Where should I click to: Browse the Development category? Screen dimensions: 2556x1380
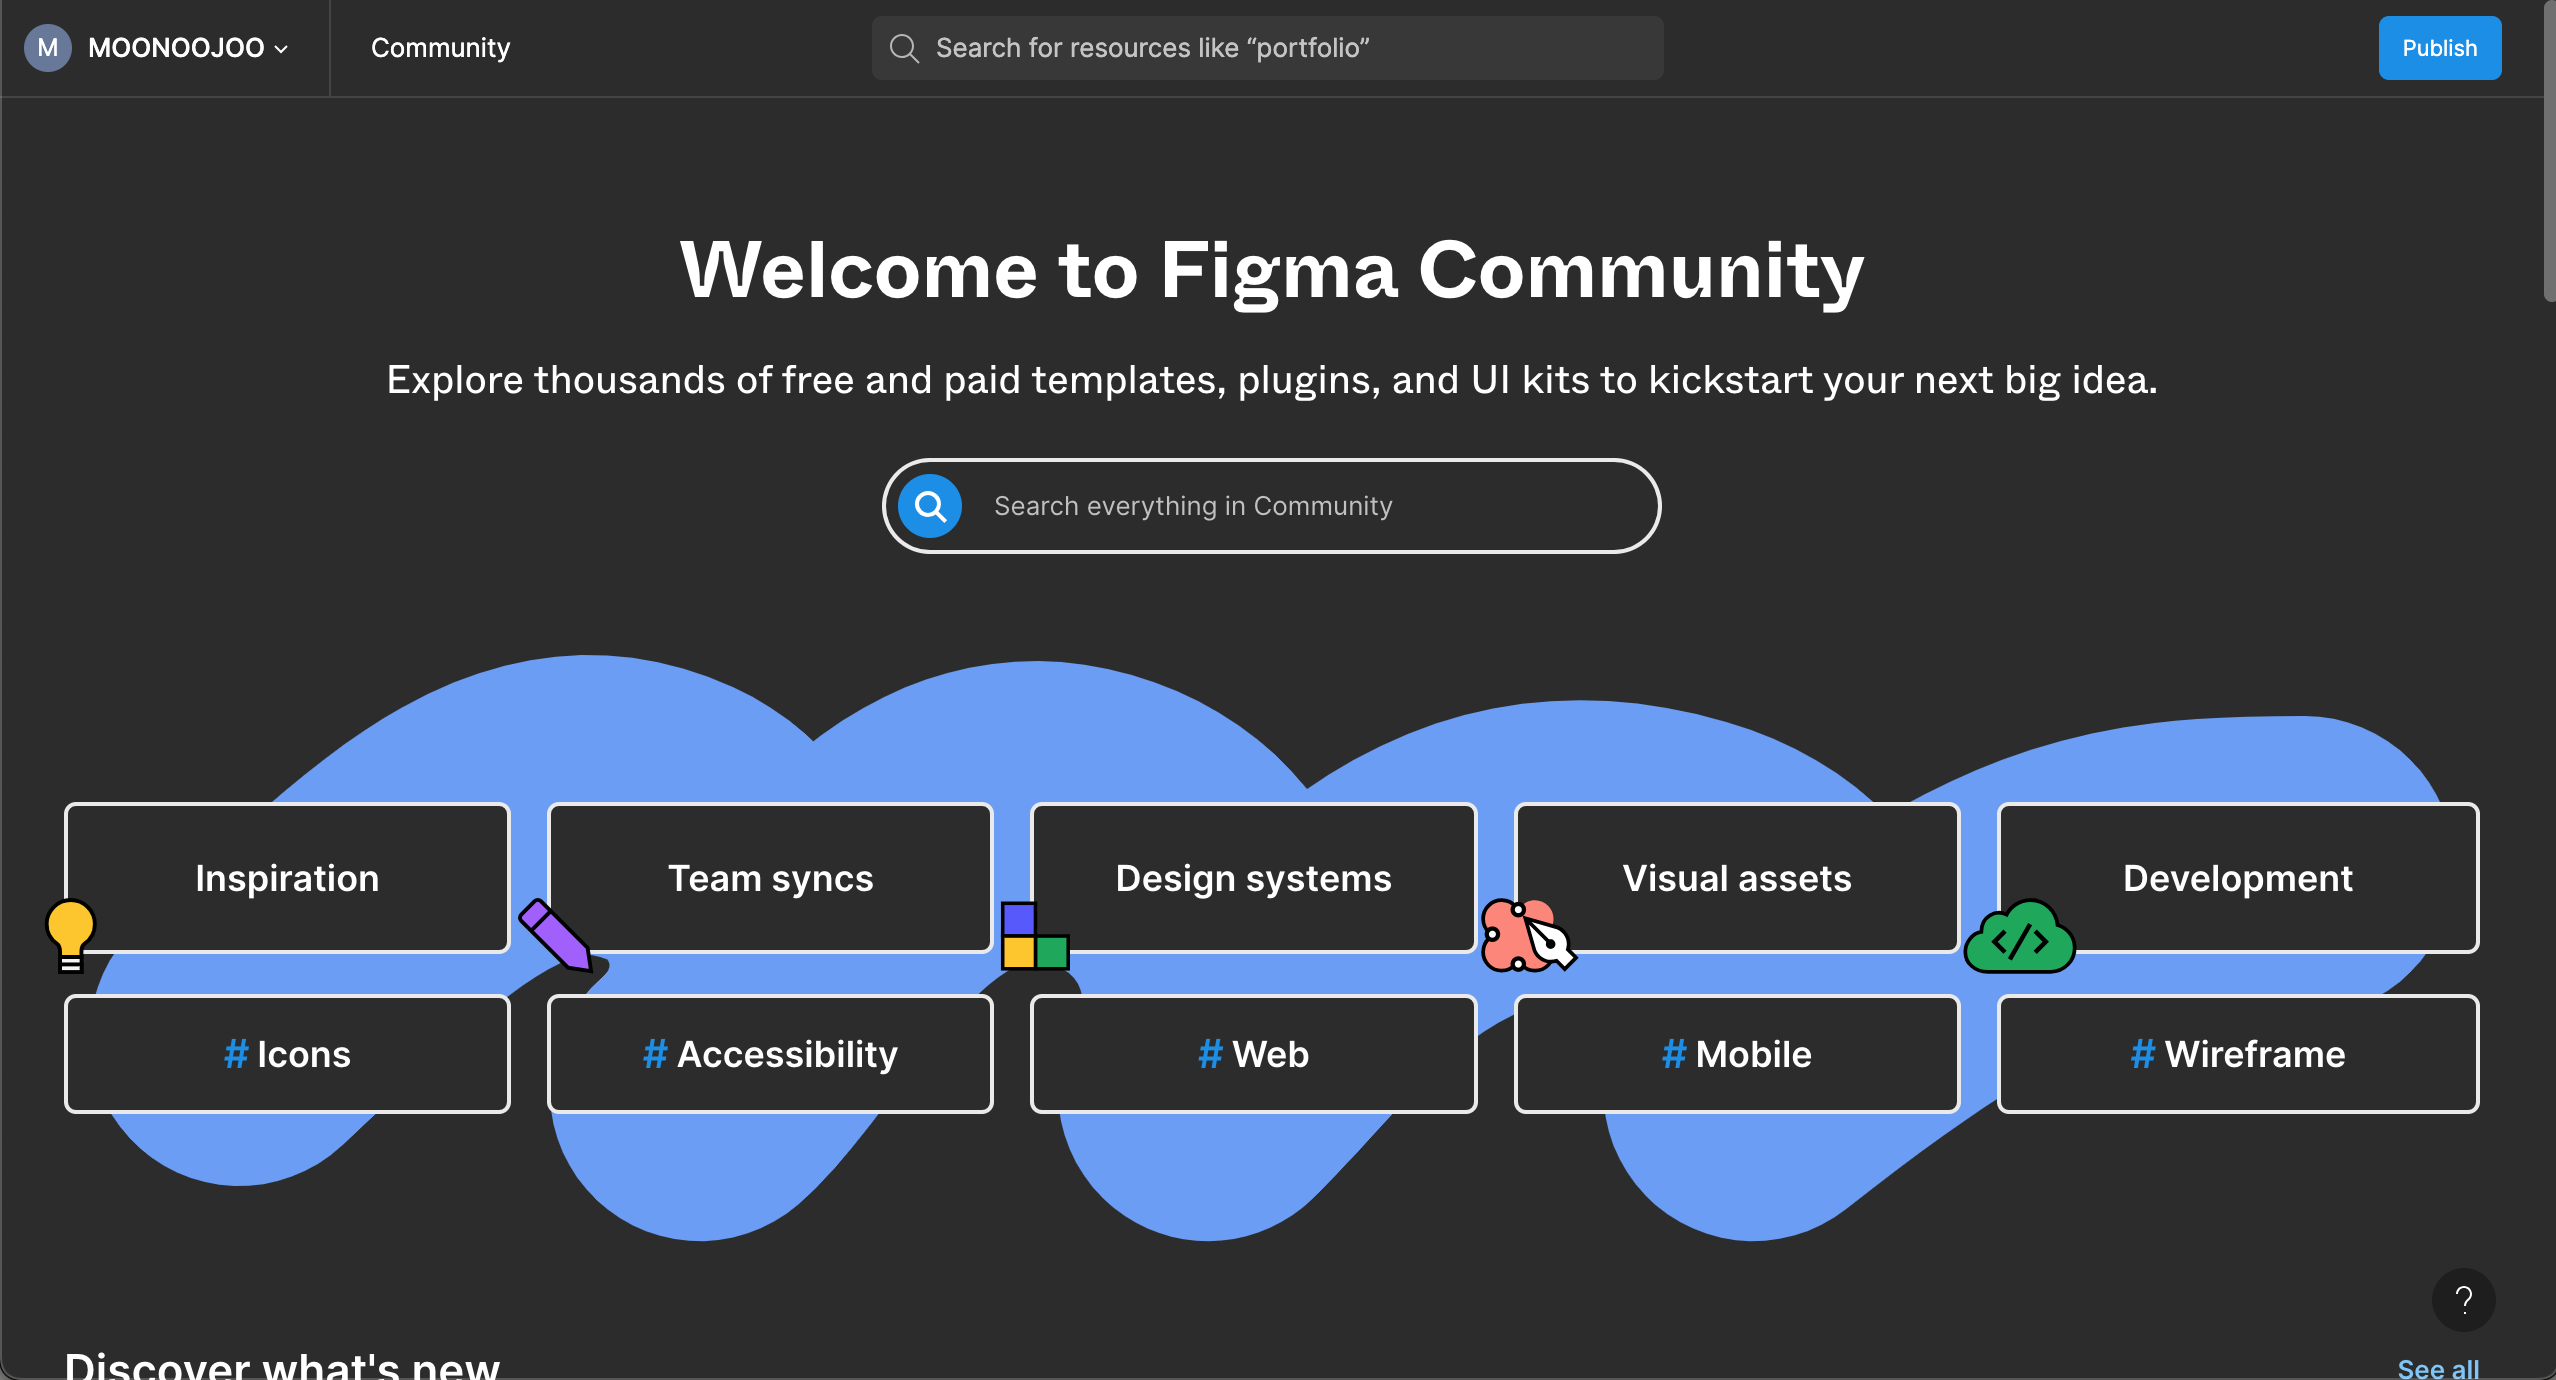(2237, 878)
